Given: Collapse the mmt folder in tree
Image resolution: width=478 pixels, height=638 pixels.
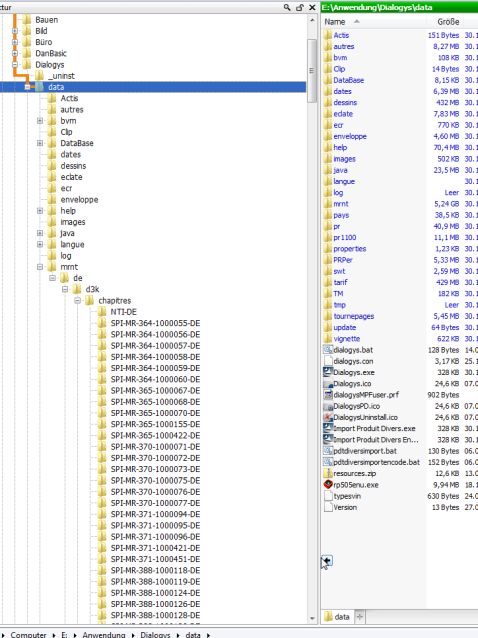Looking at the screenshot, I should pyautogui.click(x=40, y=267).
